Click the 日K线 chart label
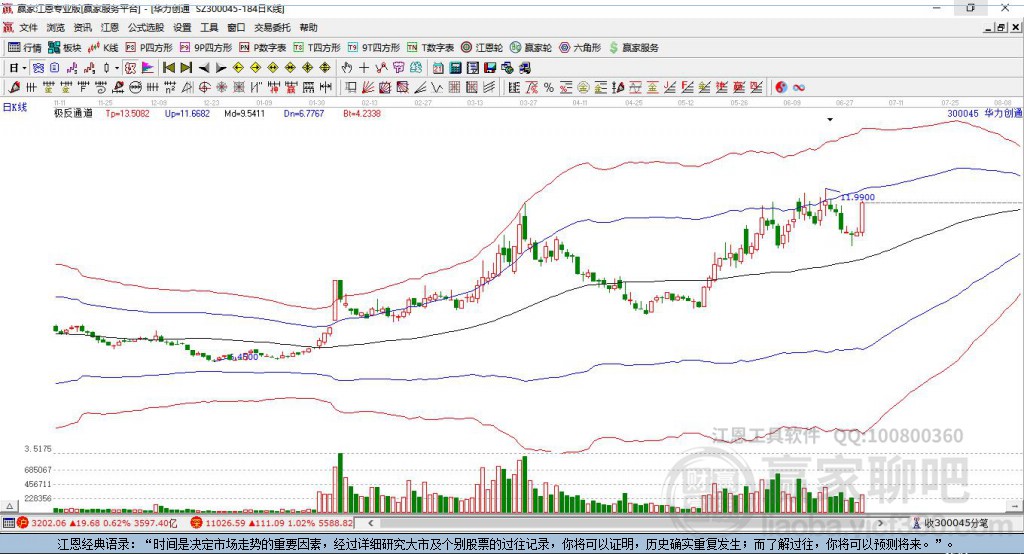This screenshot has height=554, width=1024. tap(15, 107)
